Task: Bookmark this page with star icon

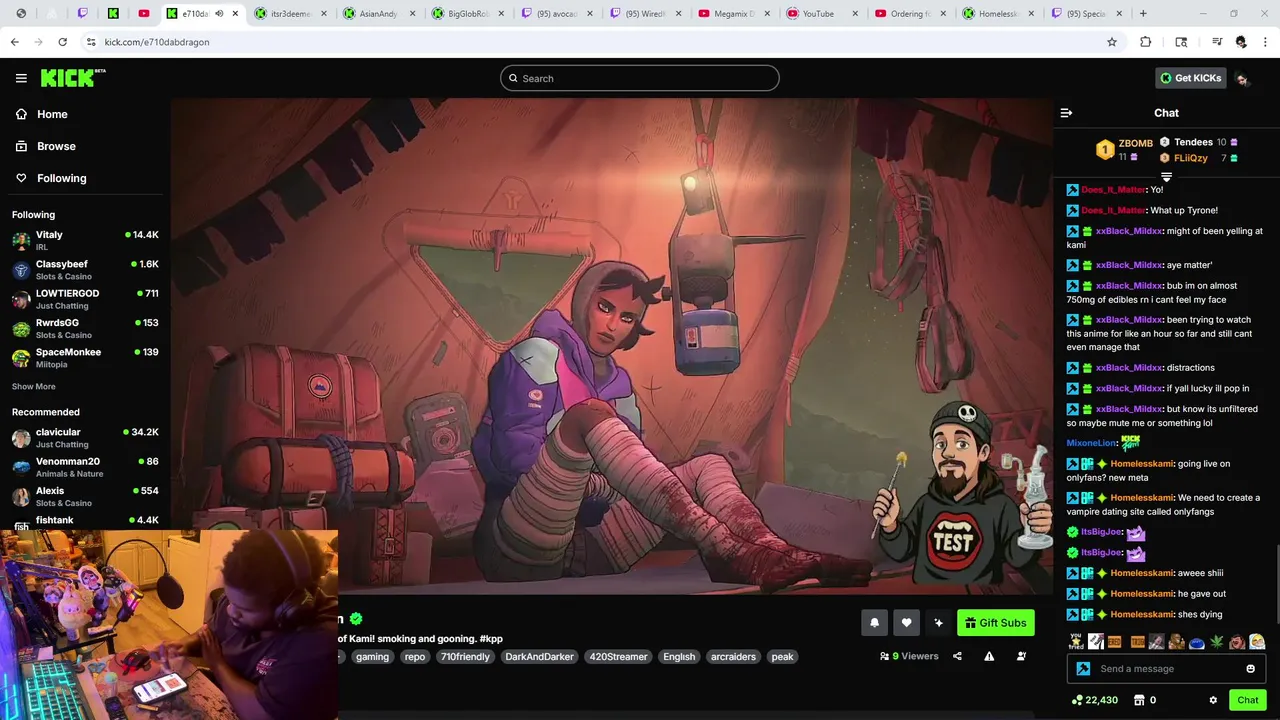Action: [x=1111, y=42]
